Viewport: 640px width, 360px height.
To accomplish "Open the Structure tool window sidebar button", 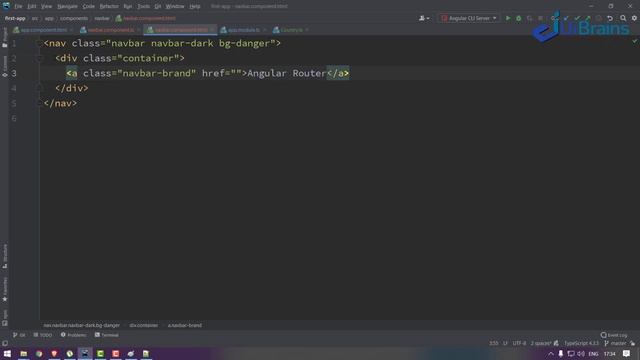I will click(5, 256).
